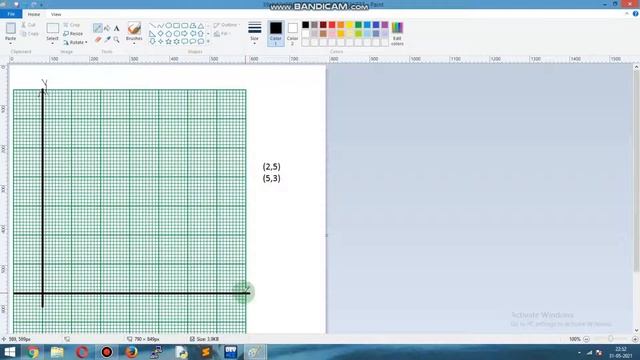Select the Fill with color bucket tool
Screen dimensions: 640x360
pyautogui.click(x=107, y=28)
